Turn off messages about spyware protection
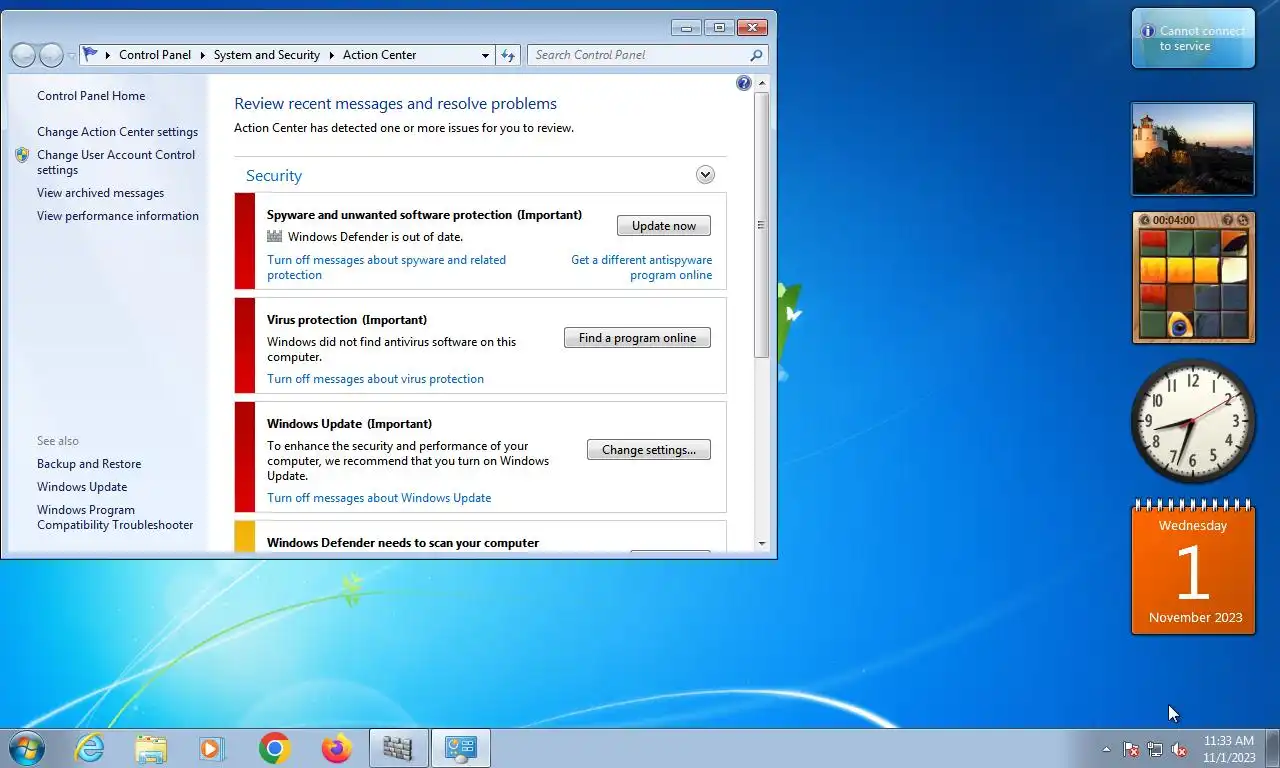1280x768 pixels. [x=386, y=267]
